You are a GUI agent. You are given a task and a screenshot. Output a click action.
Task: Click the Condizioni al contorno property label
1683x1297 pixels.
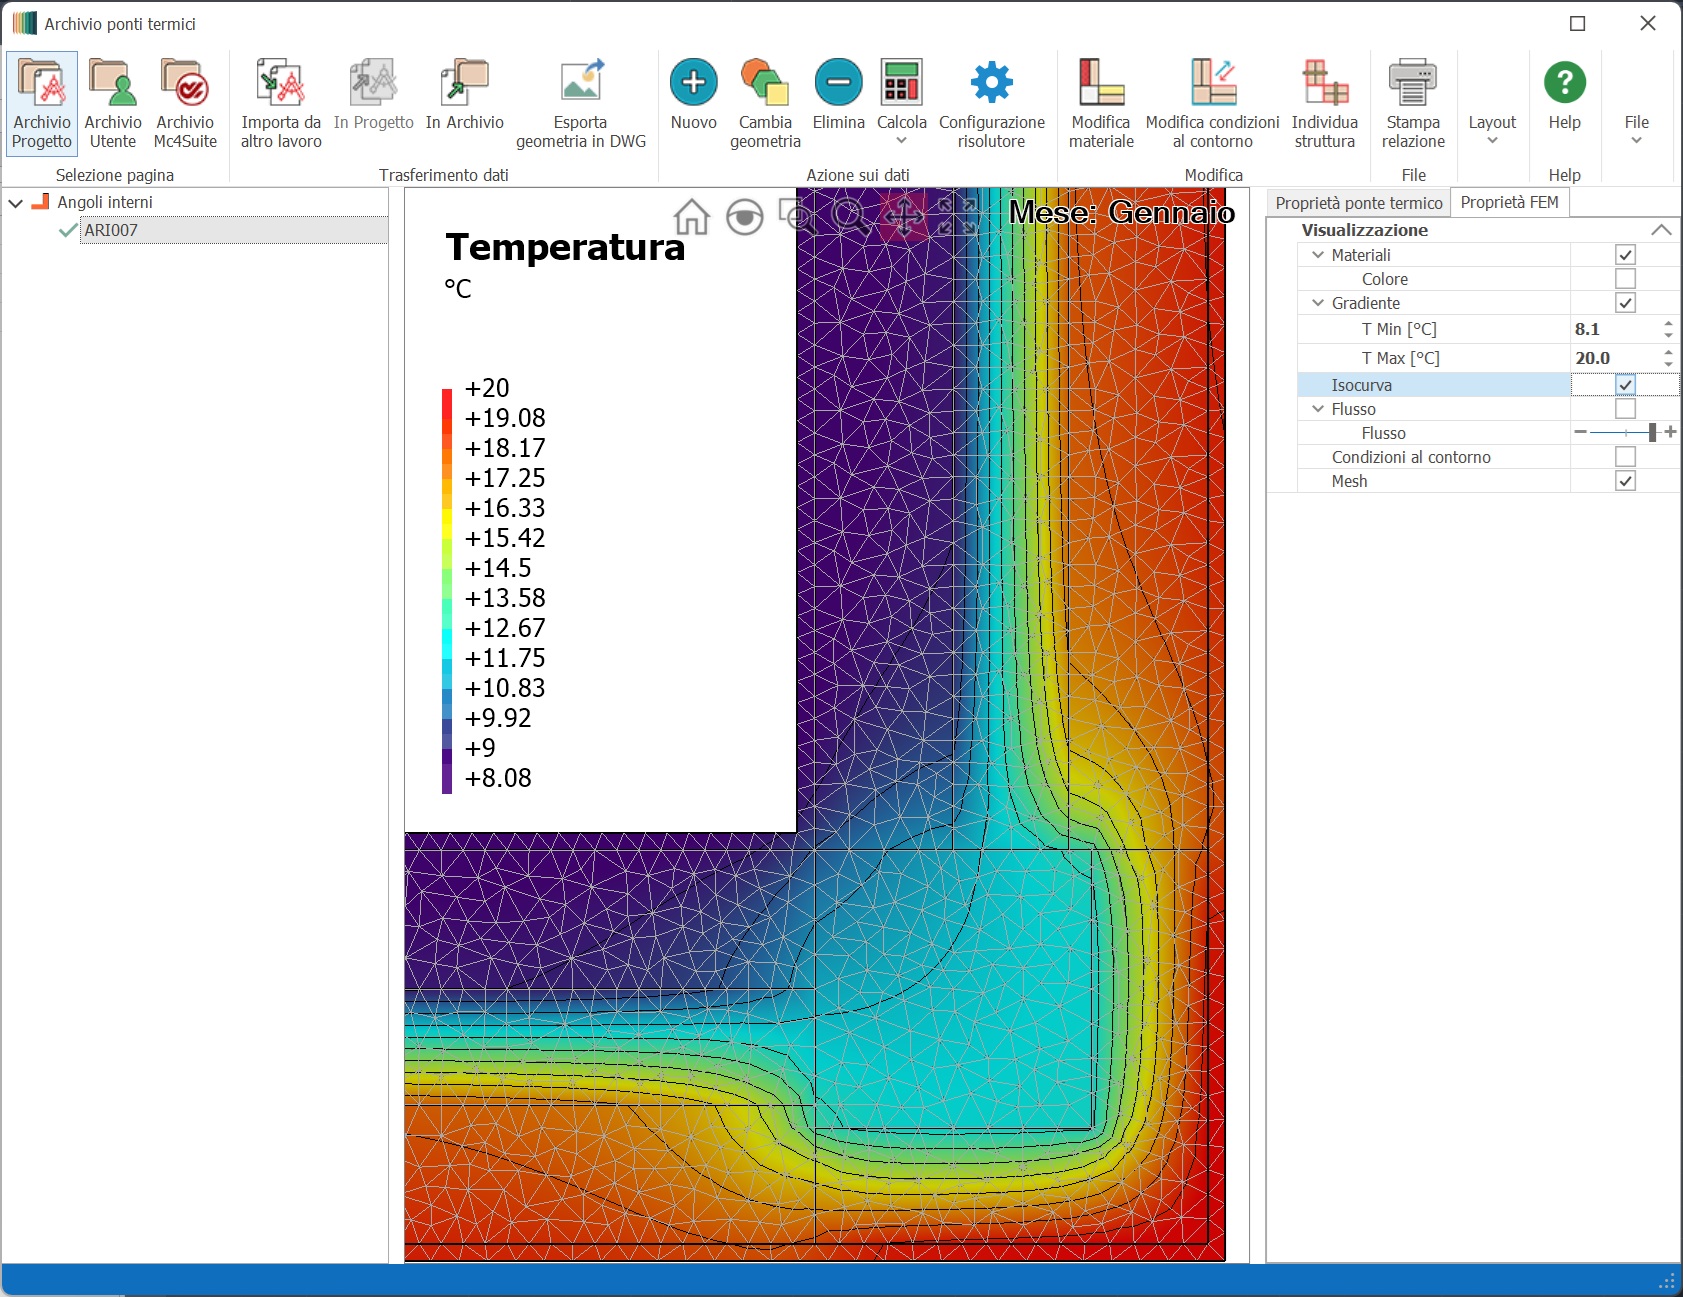(x=1411, y=457)
